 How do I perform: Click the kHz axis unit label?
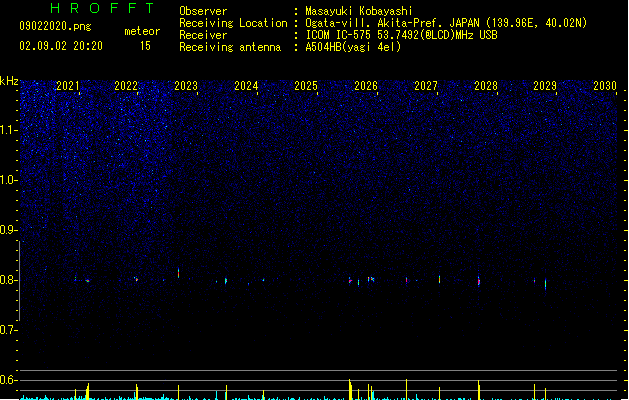click(x=9, y=81)
